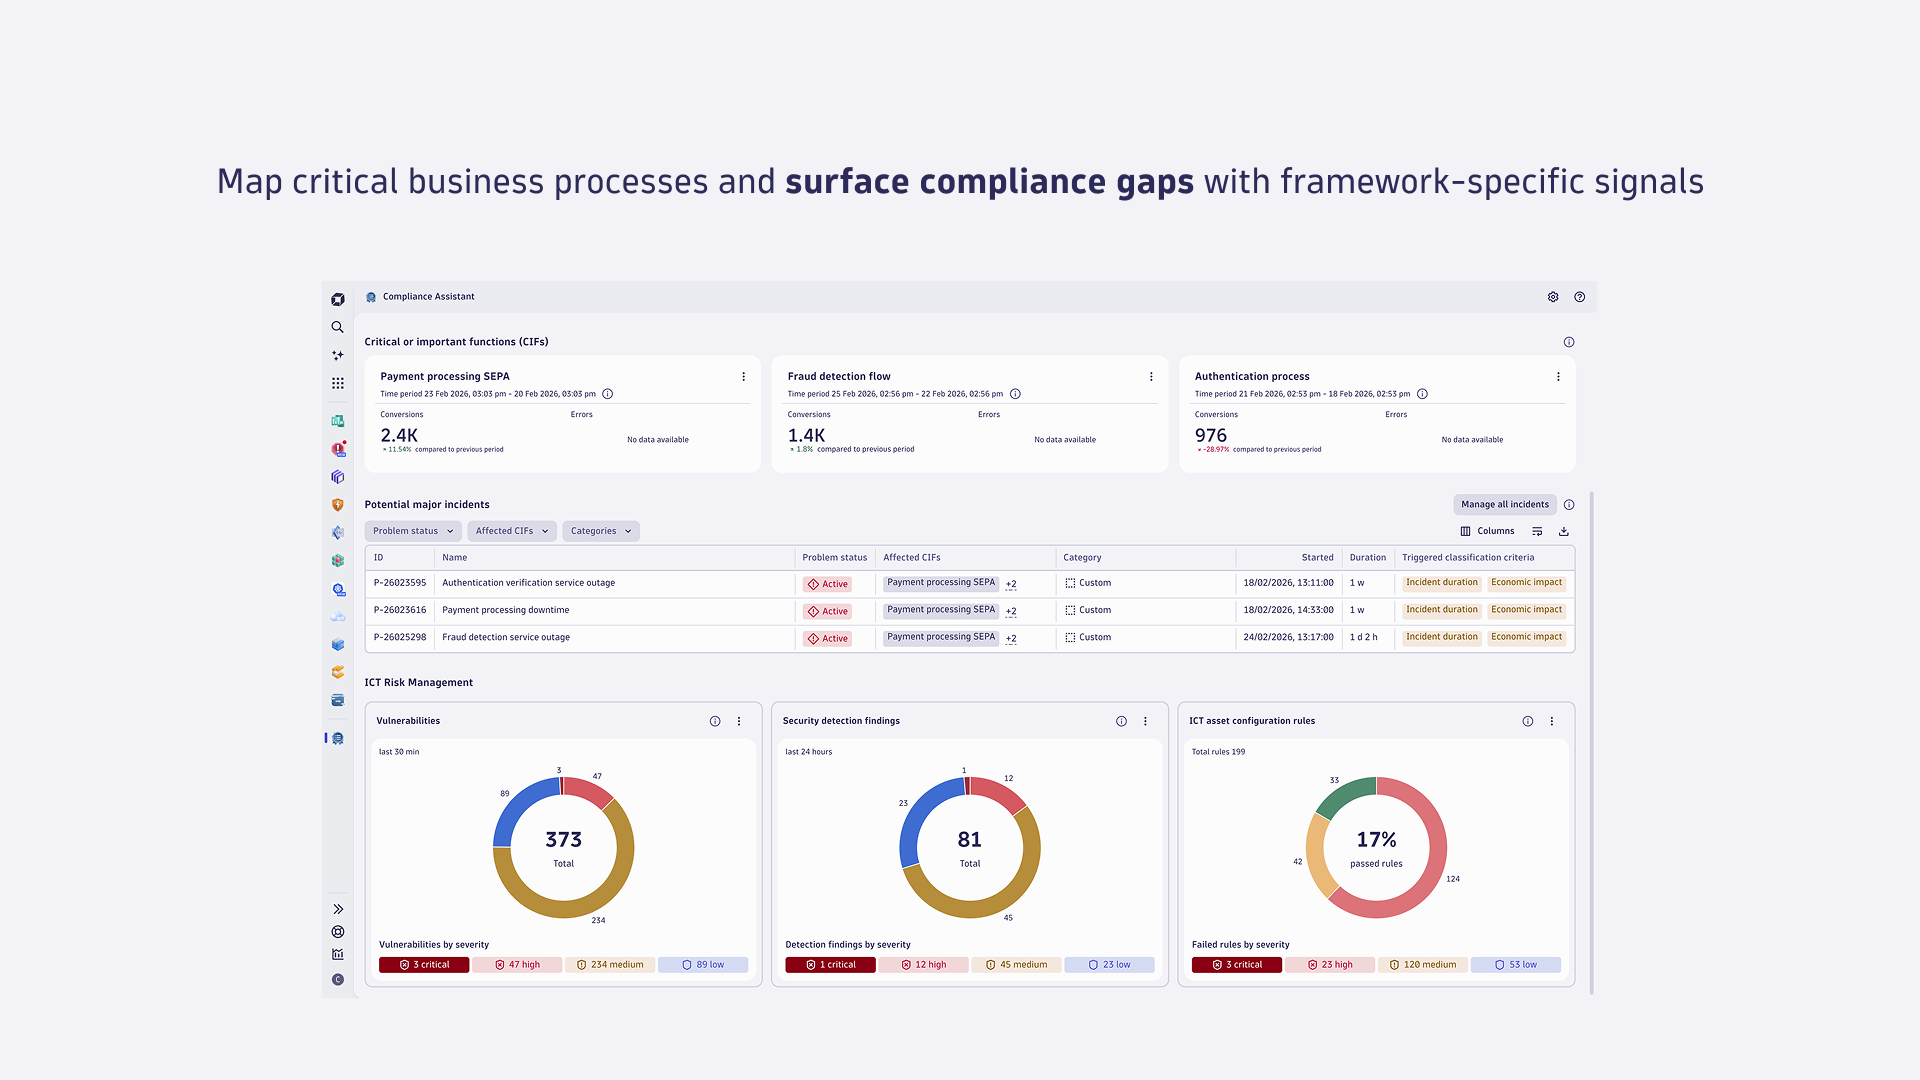The image size is (1920, 1080).
Task: Open the app launcher grid icon
Action: tap(337, 382)
